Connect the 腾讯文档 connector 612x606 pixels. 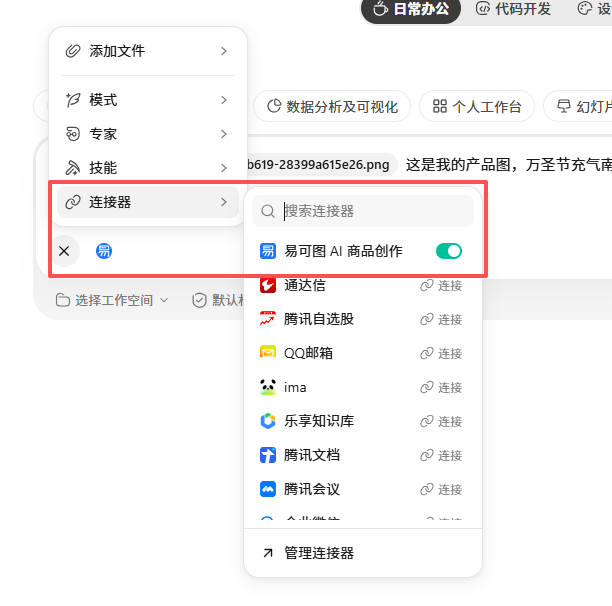pyautogui.click(x=441, y=455)
